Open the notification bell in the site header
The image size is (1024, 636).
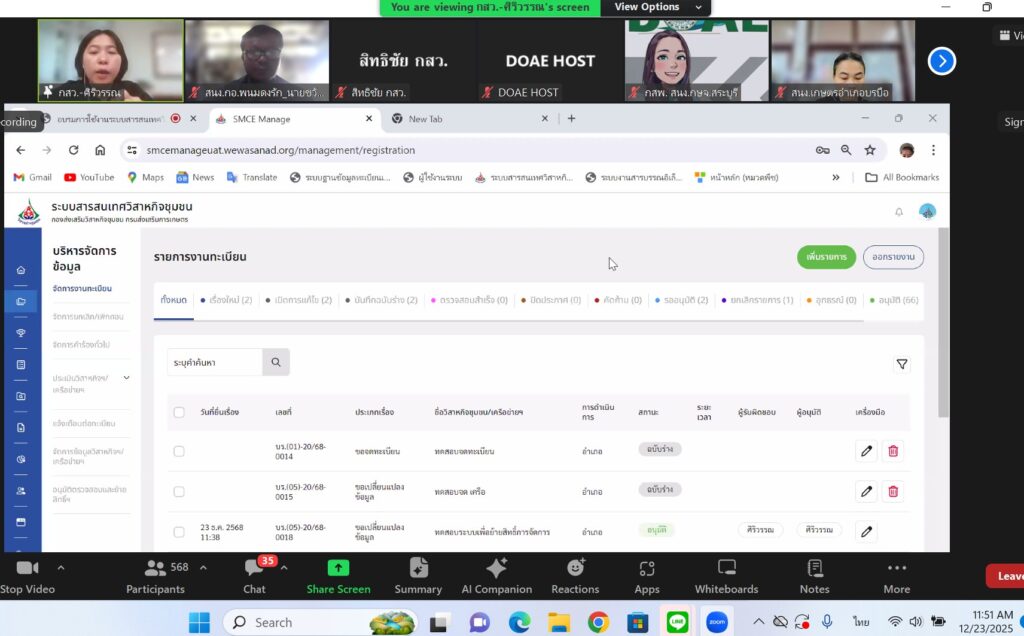click(x=898, y=212)
